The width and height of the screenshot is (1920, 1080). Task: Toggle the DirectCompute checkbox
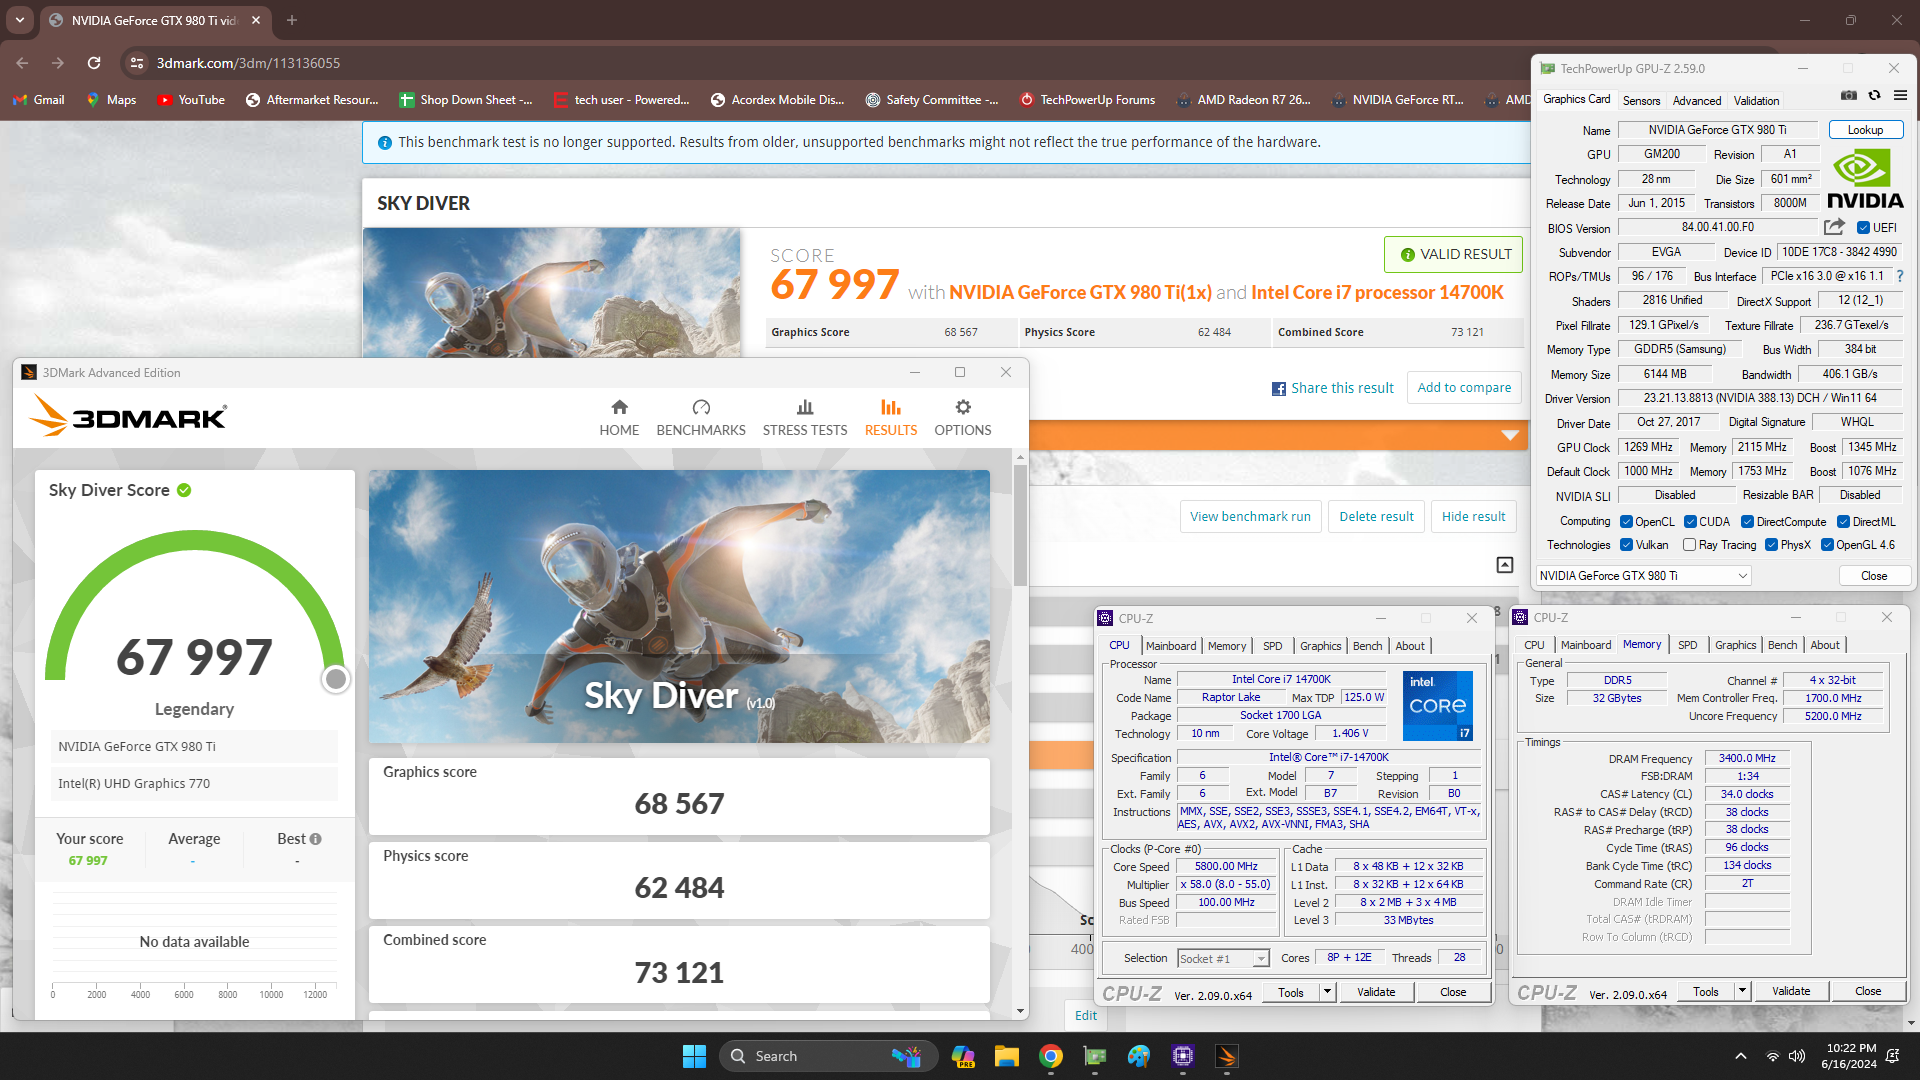[x=1748, y=522]
